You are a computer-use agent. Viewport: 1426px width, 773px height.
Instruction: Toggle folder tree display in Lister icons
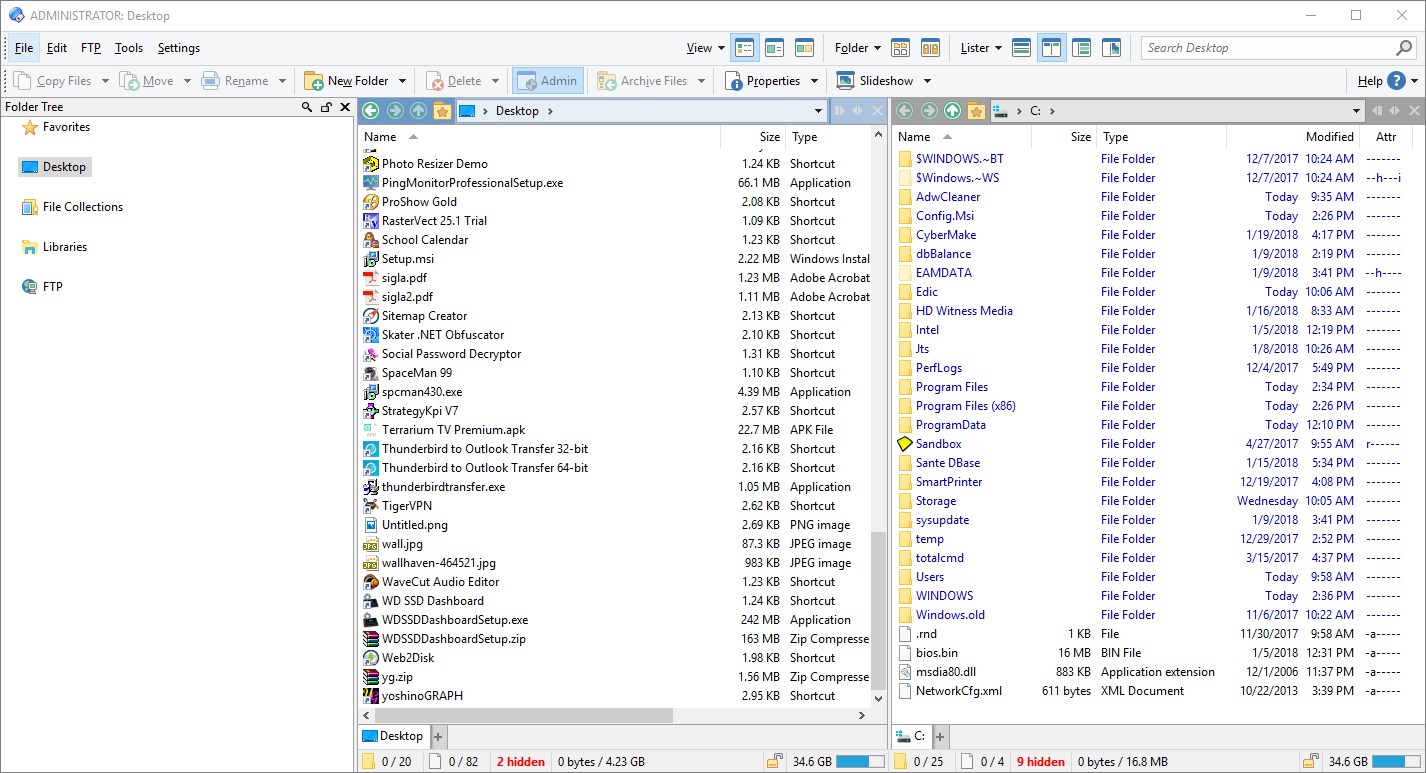1081,48
